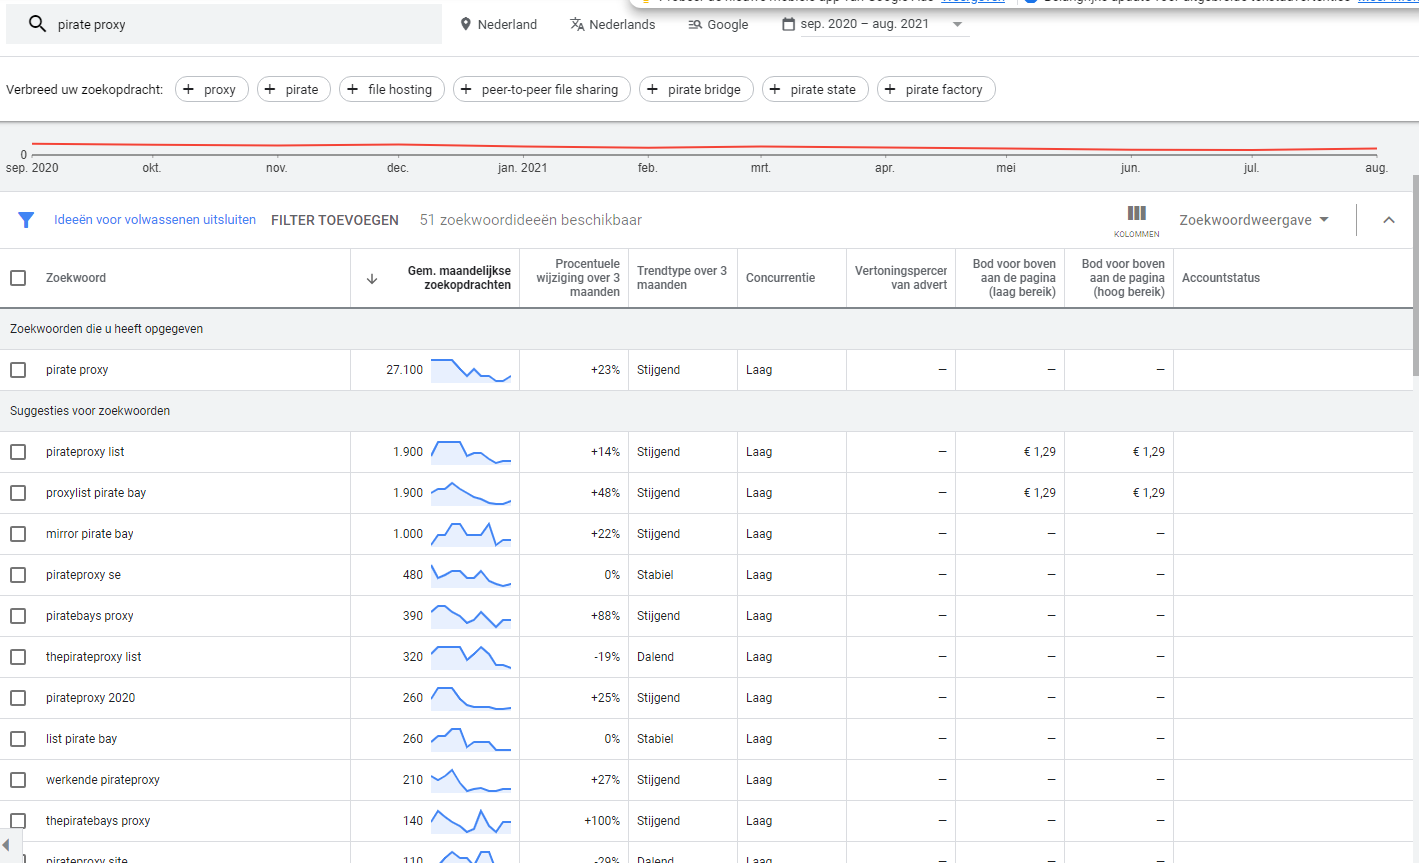Check the pirateproxy 2020 checkbox

pyautogui.click(x=18, y=698)
